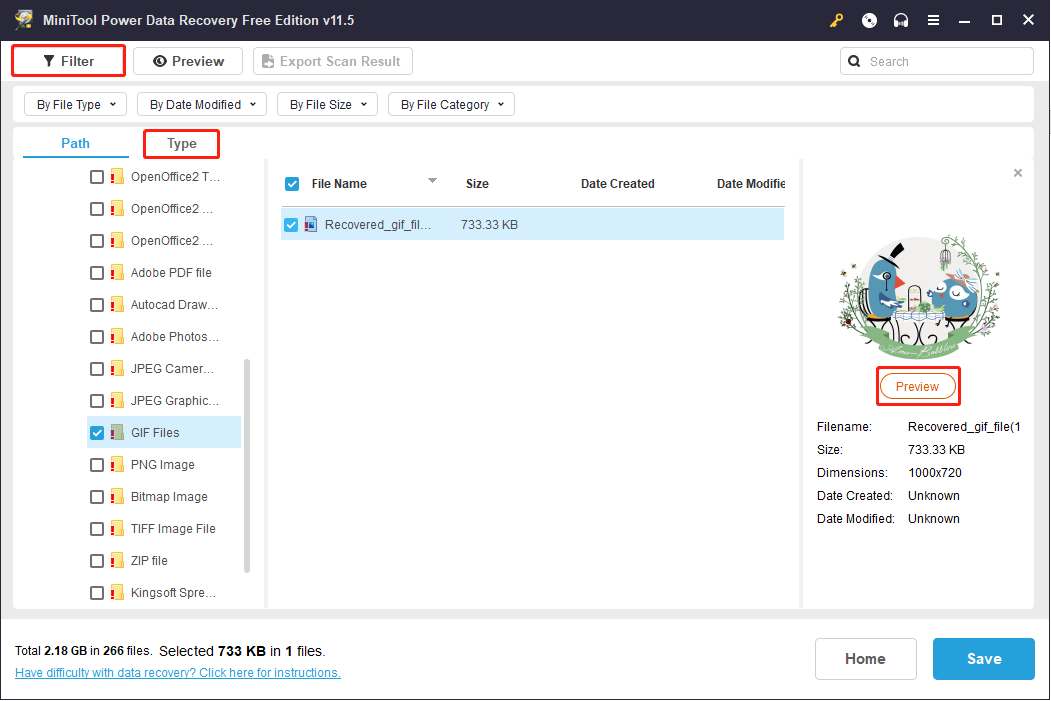
Task: Click the ZIP file folder icon
Action: click(x=117, y=560)
